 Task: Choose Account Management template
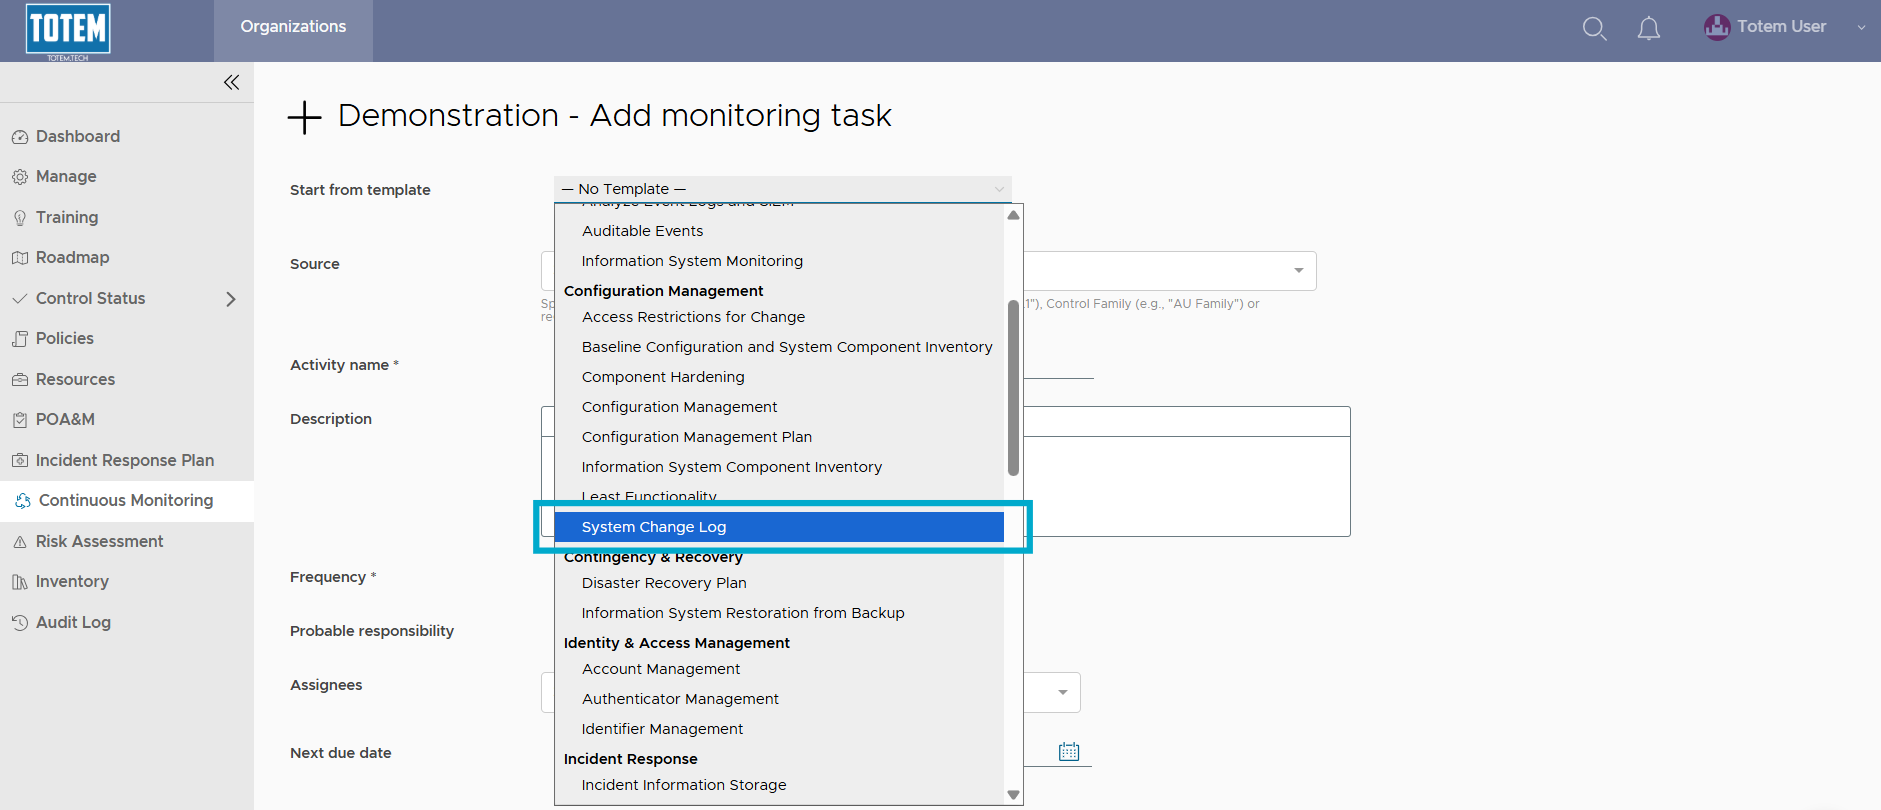(x=779, y=669)
